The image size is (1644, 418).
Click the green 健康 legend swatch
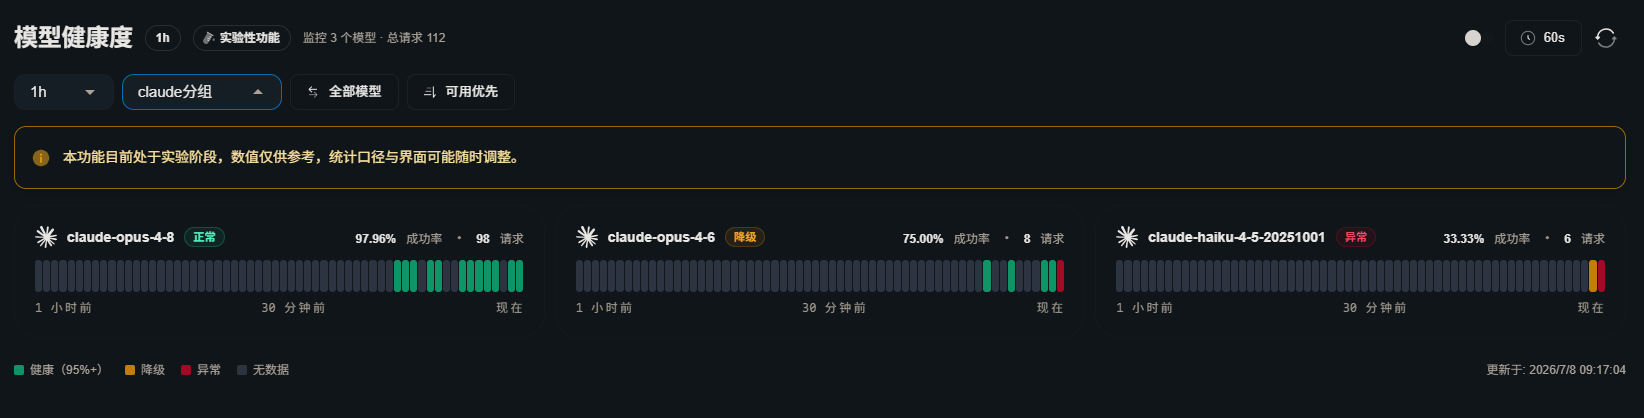pos(19,370)
